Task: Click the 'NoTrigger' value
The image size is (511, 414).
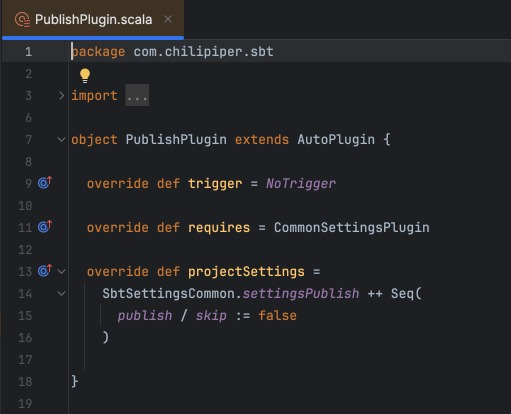Action: click(x=301, y=184)
